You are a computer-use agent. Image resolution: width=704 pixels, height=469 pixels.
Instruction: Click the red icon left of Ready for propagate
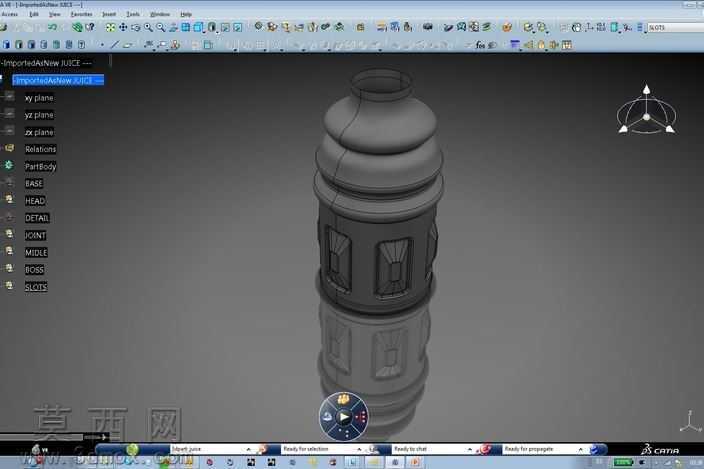click(485, 449)
